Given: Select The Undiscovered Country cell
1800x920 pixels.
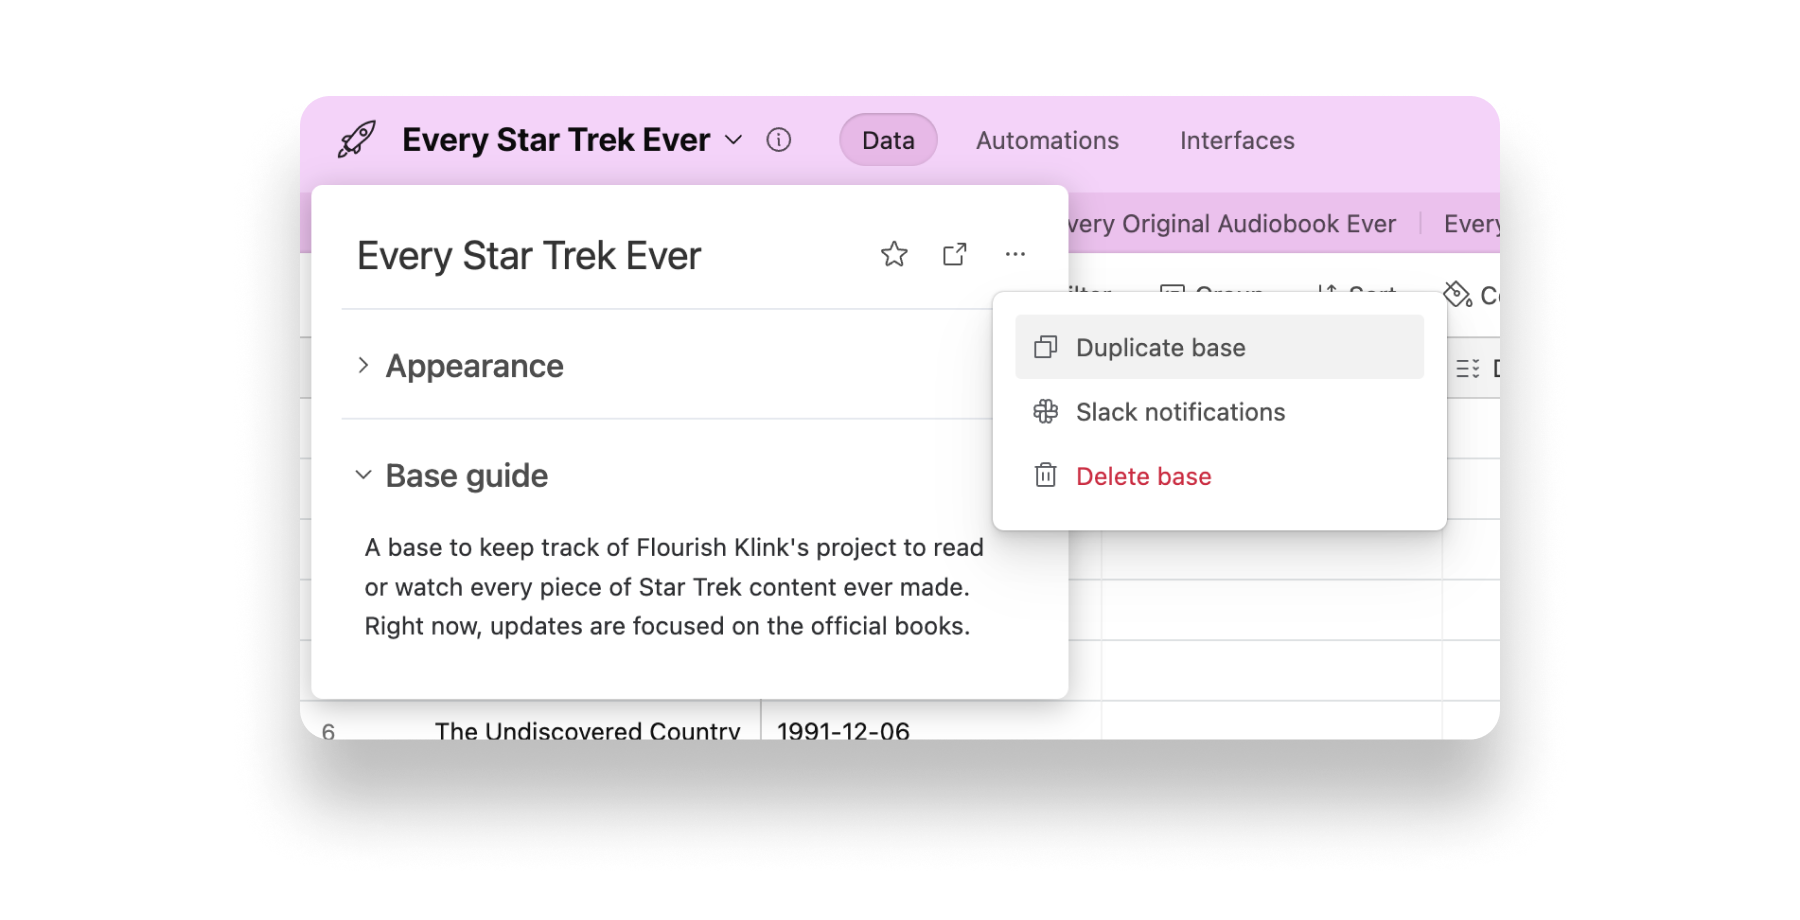Looking at the screenshot, I should pos(587,731).
